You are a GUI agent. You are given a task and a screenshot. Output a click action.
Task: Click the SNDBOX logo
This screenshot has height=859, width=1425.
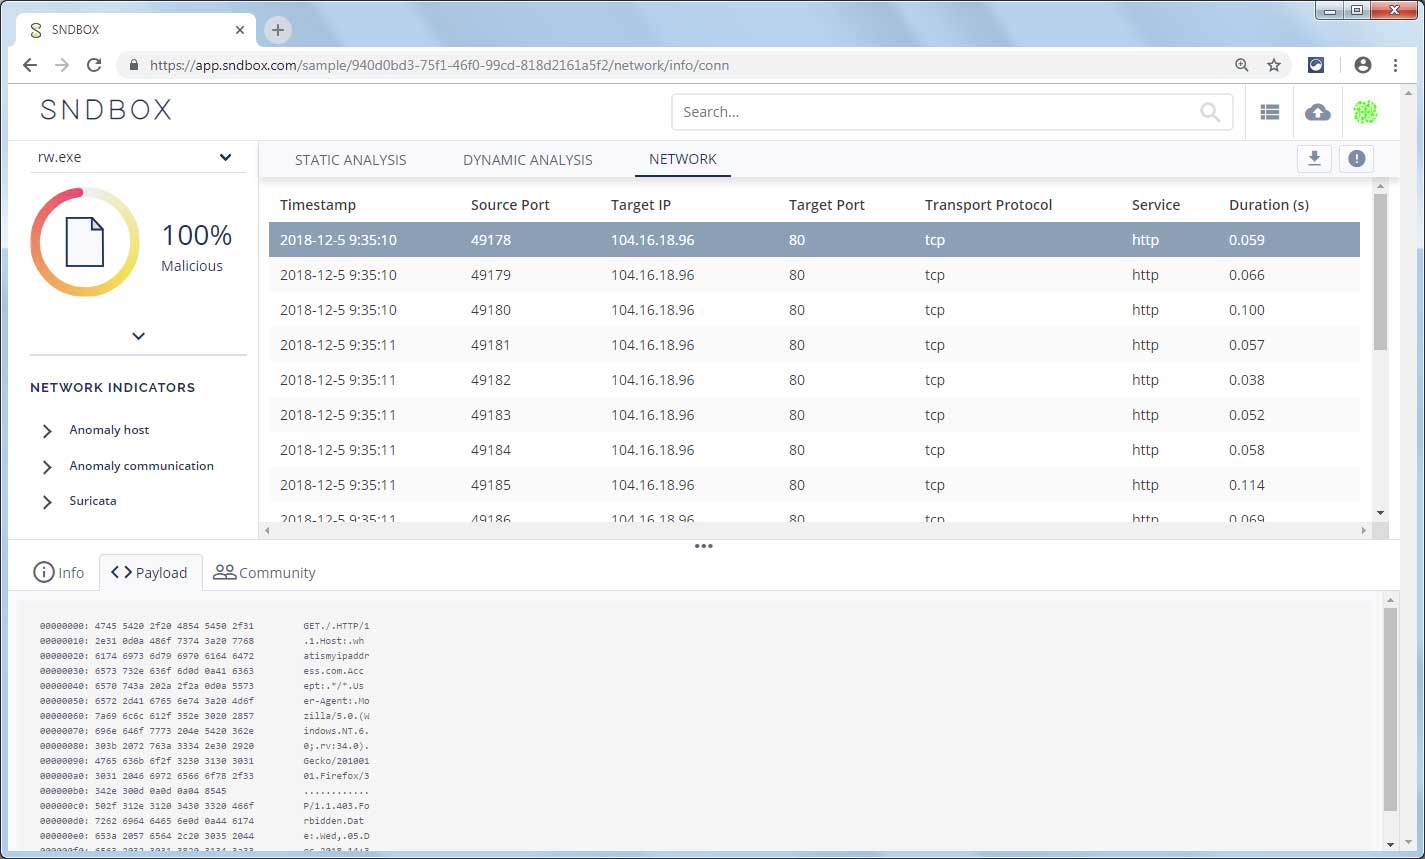(x=106, y=110)
